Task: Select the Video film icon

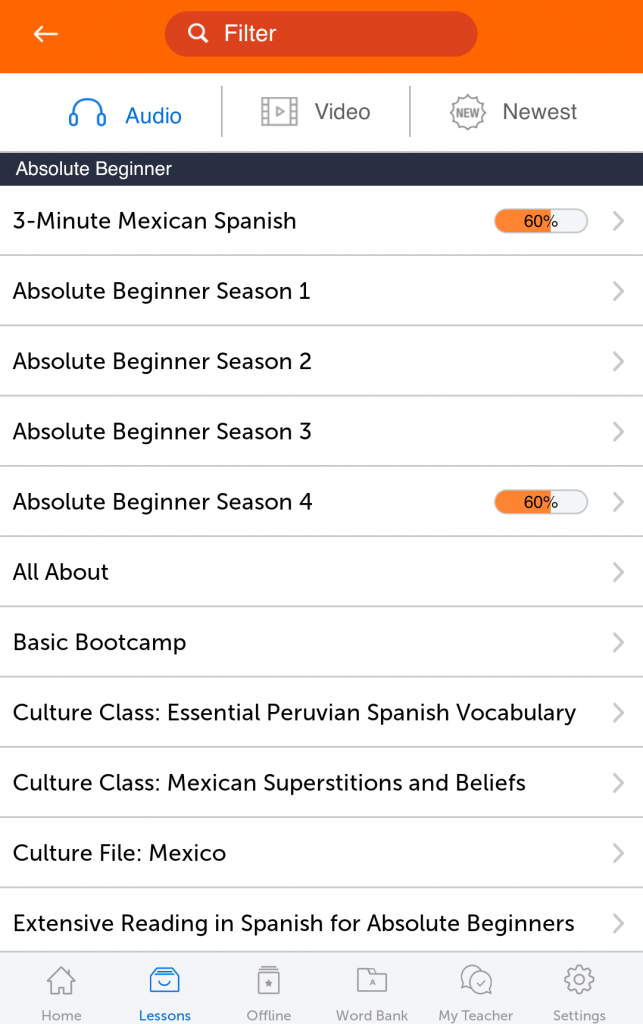Action: 279,112
